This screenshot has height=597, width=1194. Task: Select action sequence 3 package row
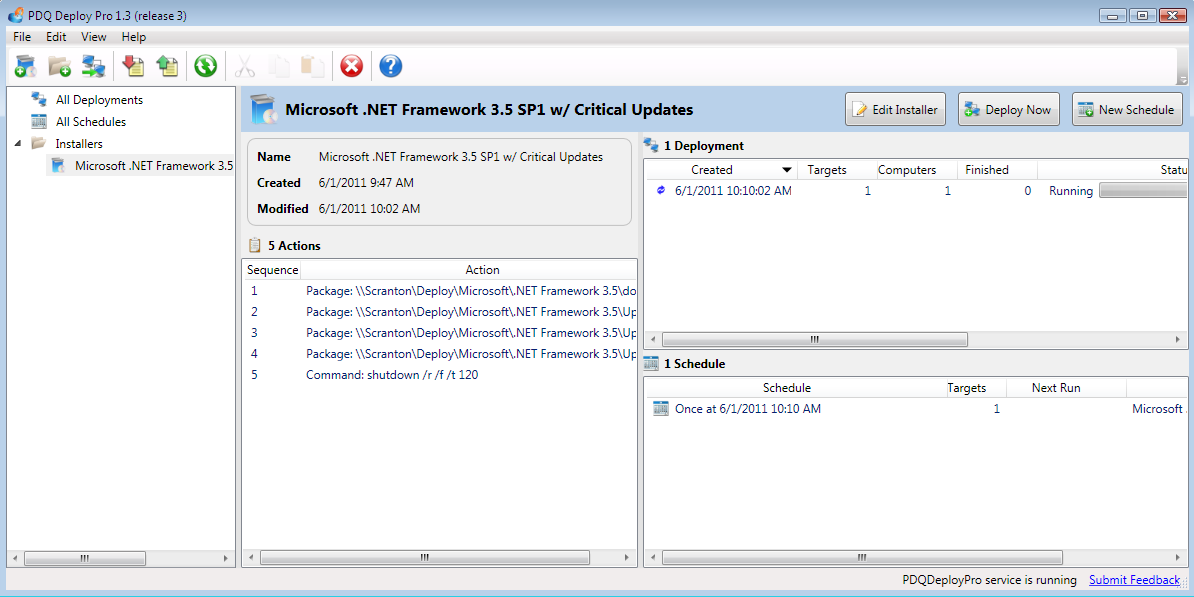tap(440, 333)
